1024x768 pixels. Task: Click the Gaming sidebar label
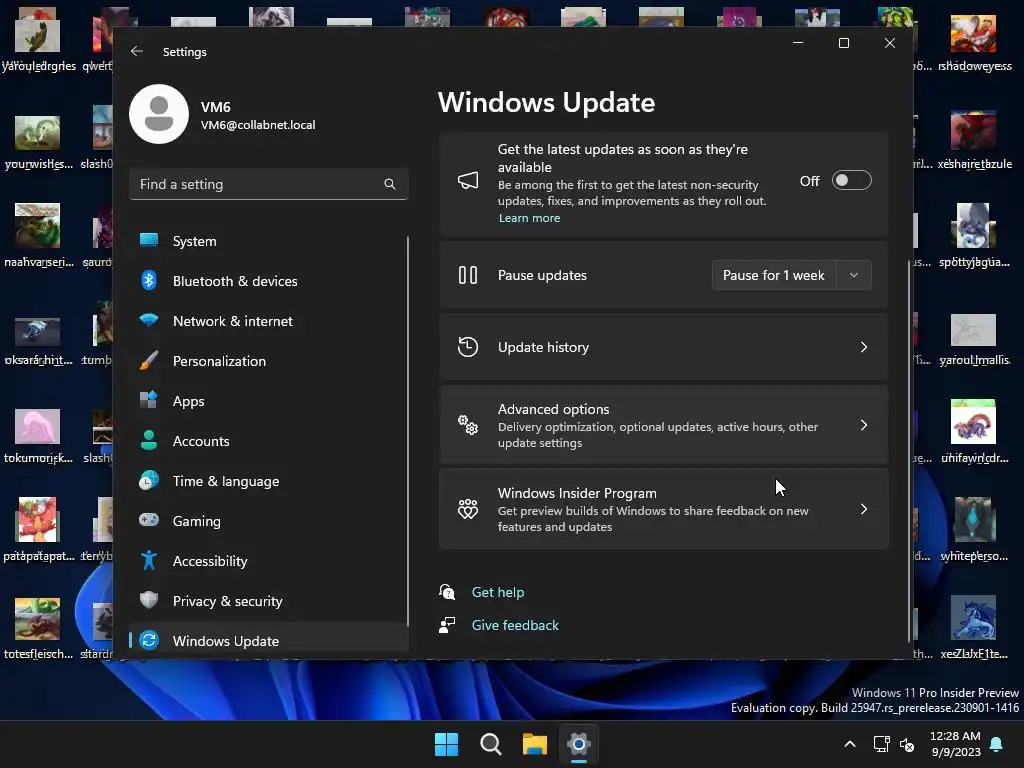tap(197, 521)
